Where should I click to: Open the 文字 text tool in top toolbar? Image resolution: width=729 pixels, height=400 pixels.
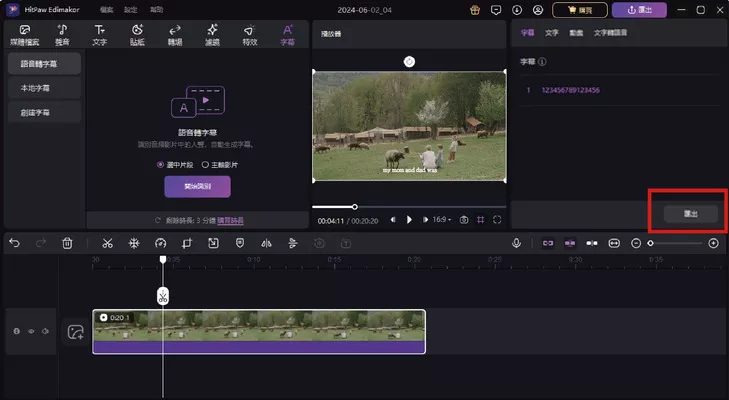click(99, 35)
